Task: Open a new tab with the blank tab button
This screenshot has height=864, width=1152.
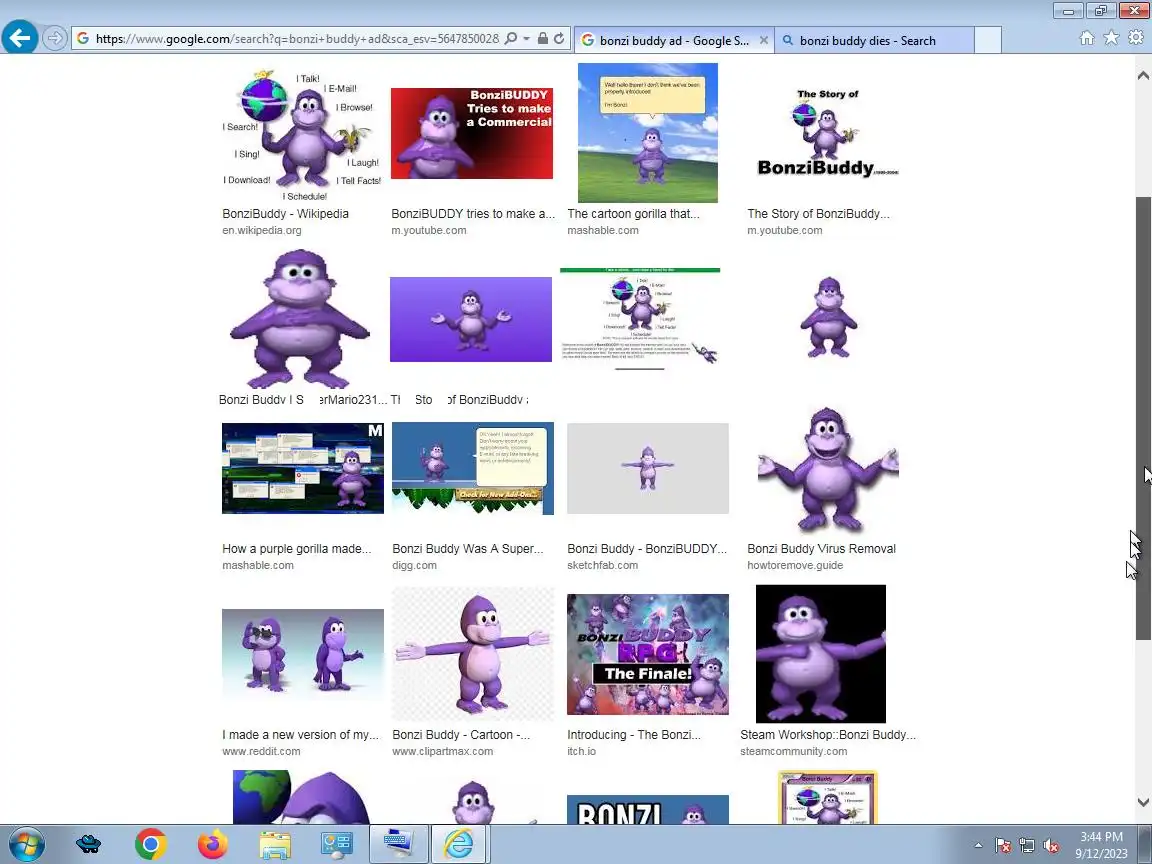Action: pyautogui.click(x=988, y=40)
